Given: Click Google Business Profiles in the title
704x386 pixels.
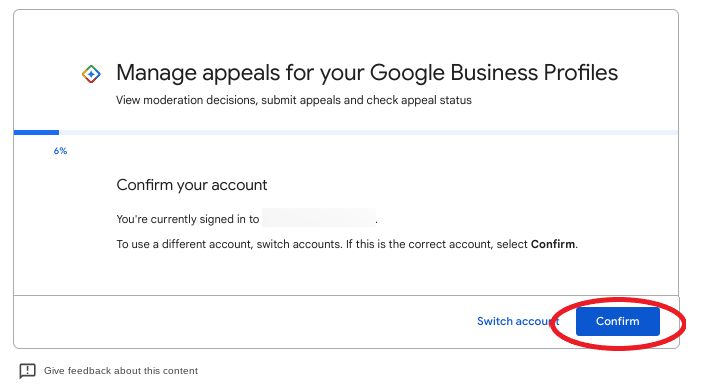Looking at the screenshot, I should pyautogui.click(x=494, y=73).
